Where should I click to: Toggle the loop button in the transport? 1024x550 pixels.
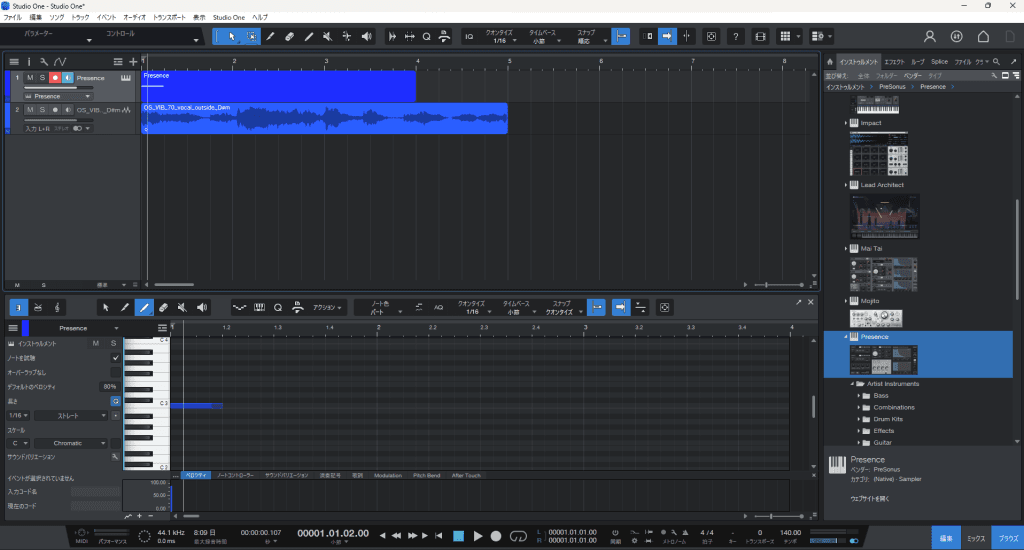tap(518, 536)
